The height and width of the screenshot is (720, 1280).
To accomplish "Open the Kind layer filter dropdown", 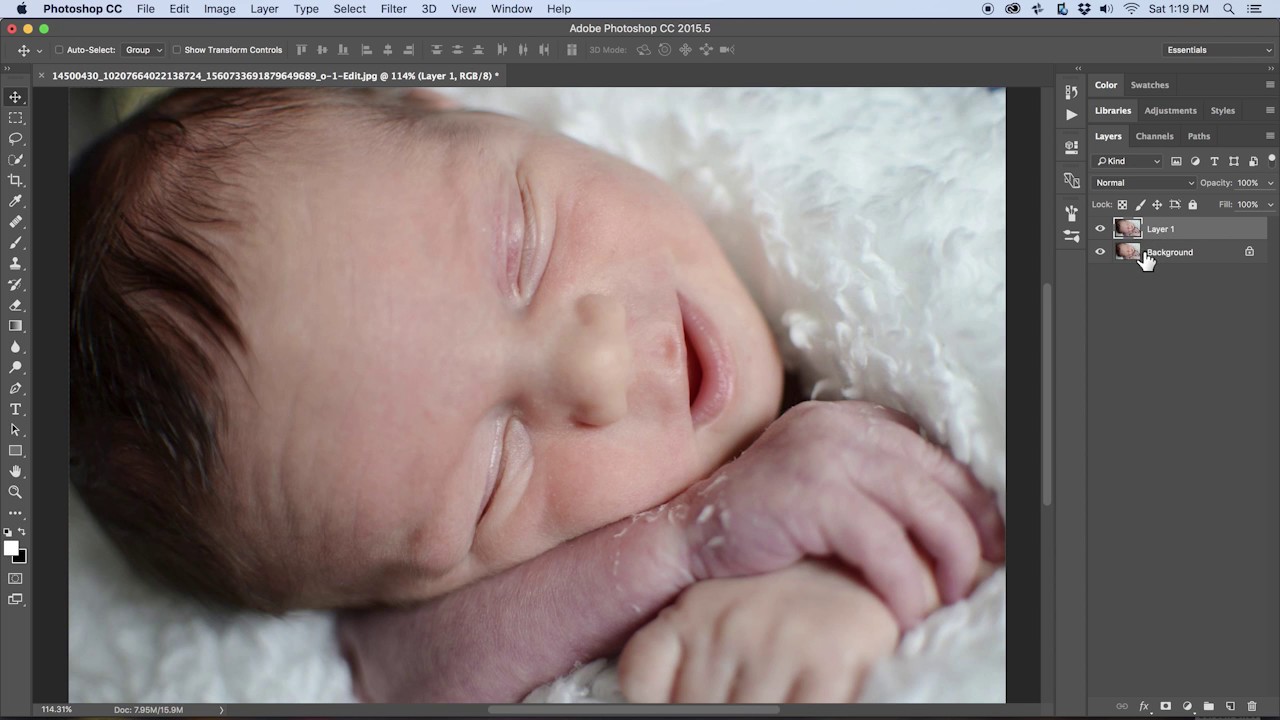I will (1129, 161).
